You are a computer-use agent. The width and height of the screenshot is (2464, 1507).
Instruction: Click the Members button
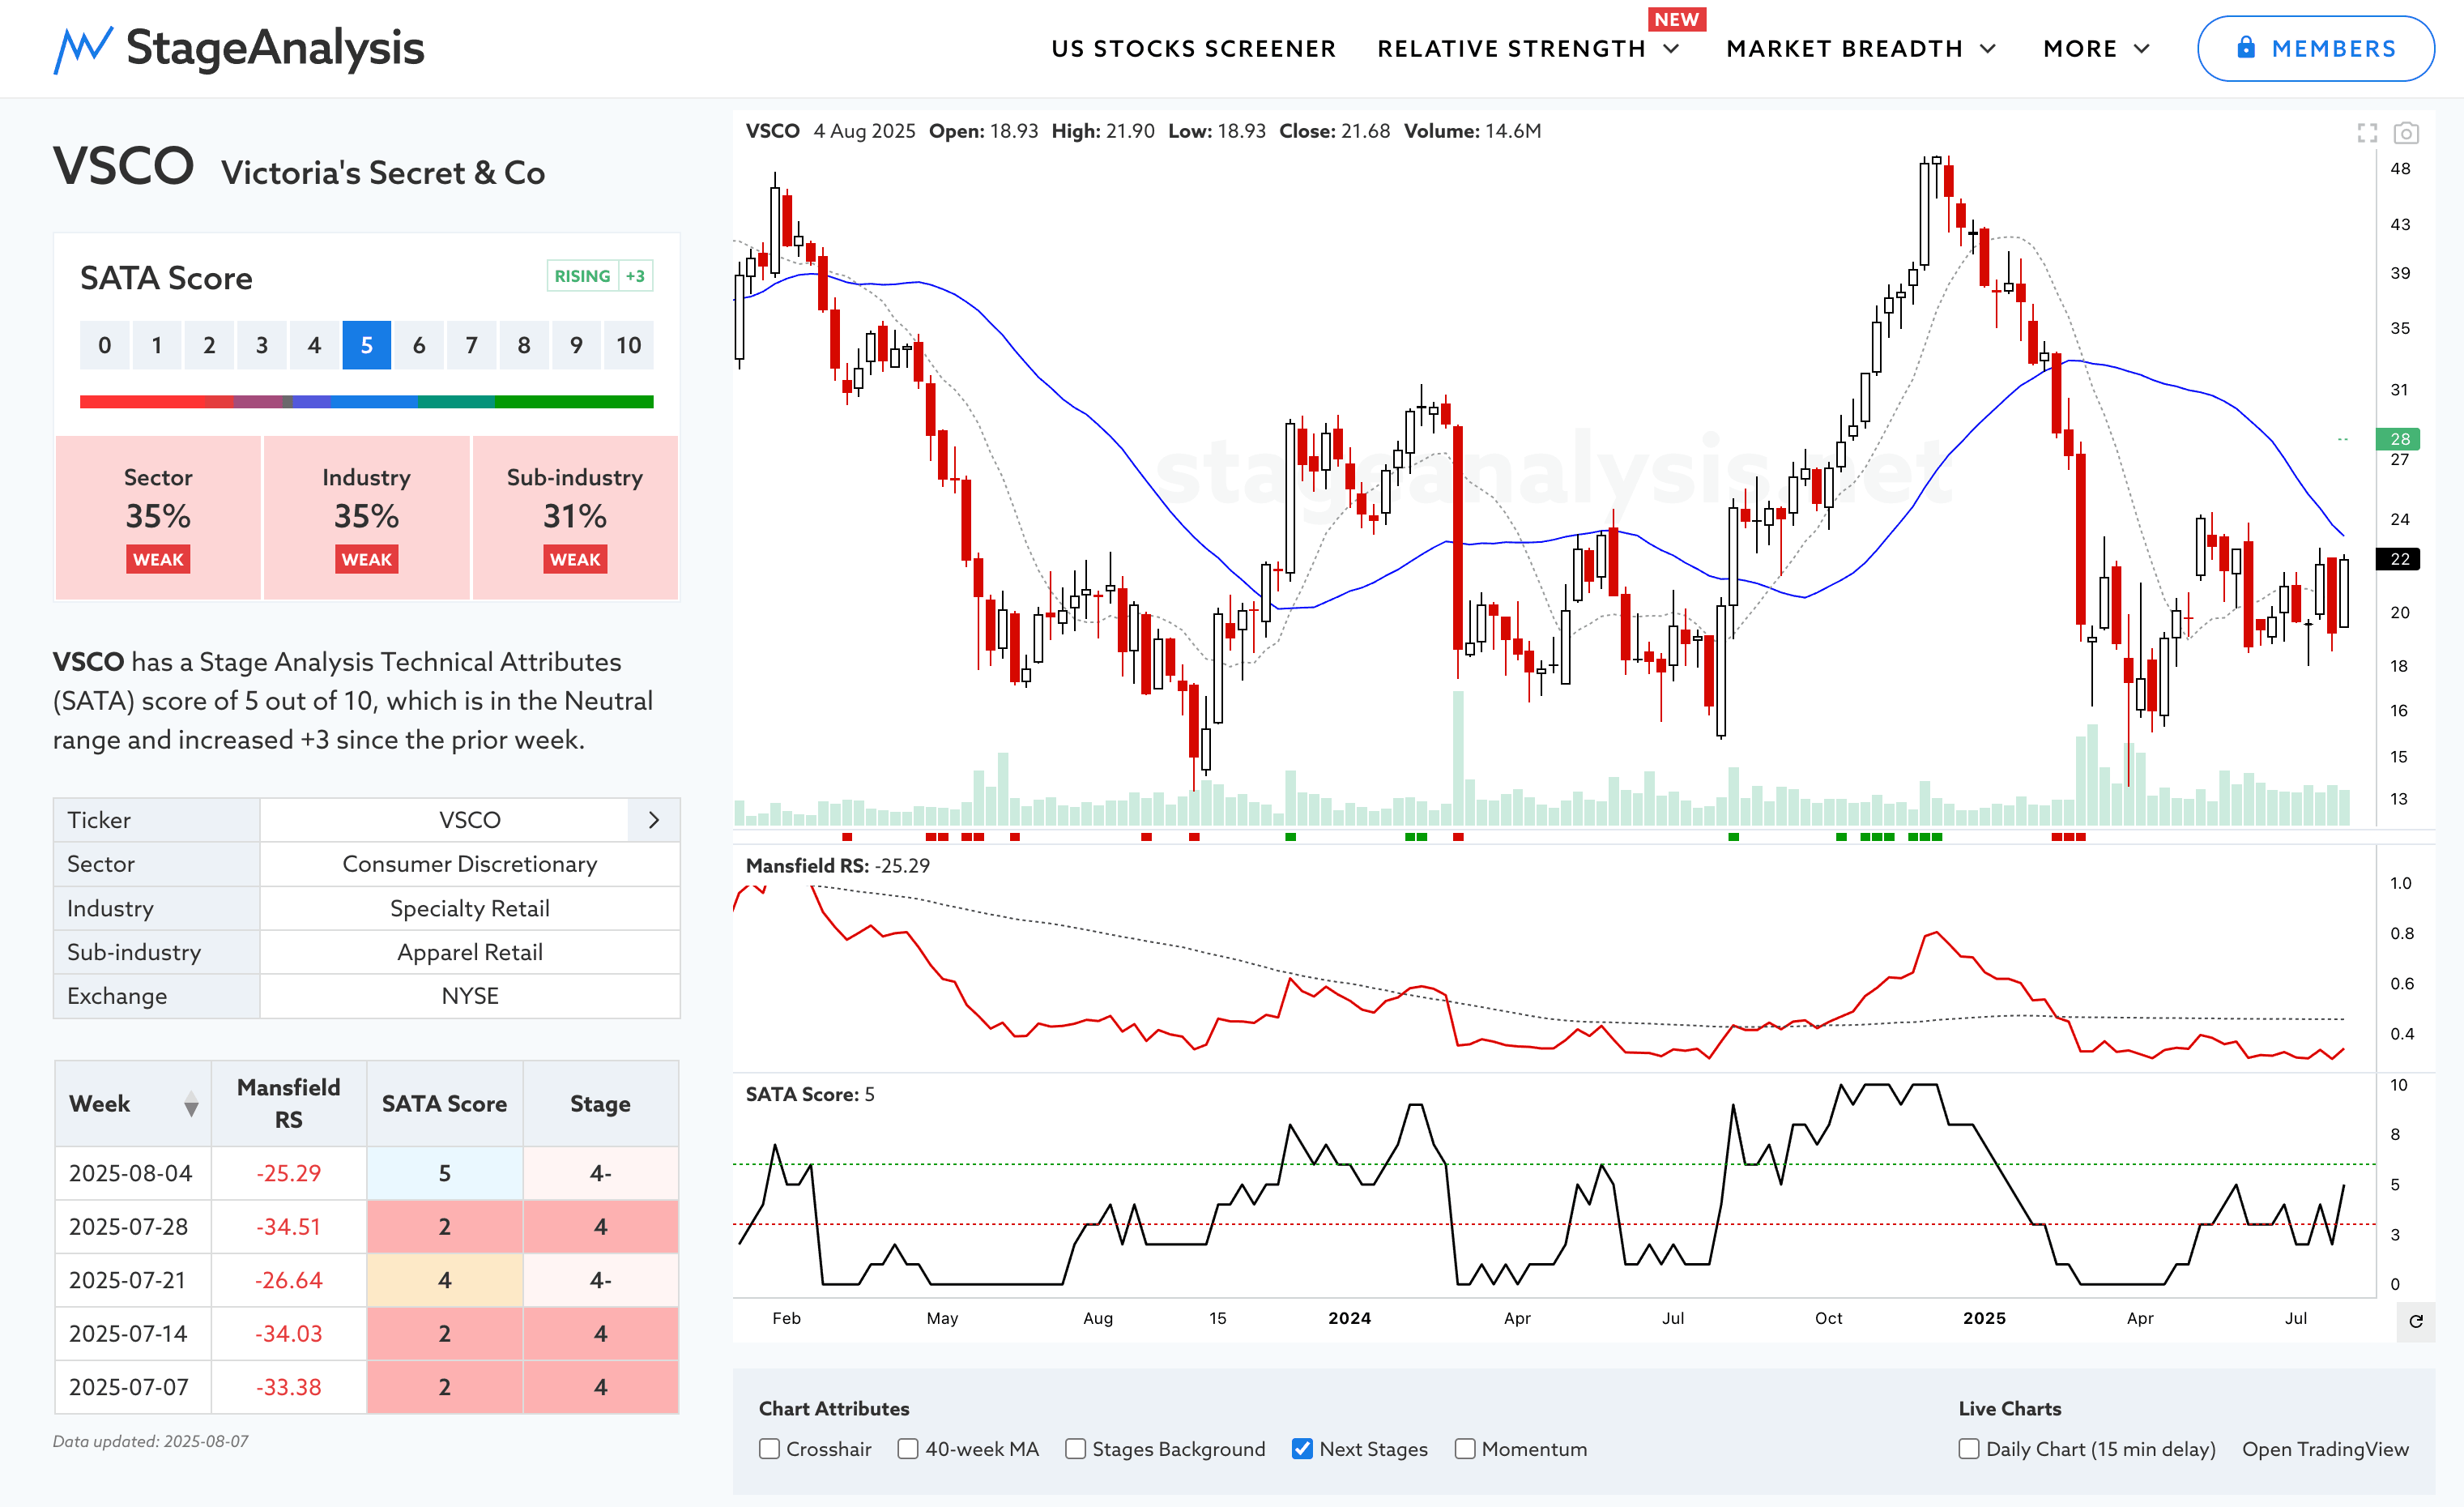(x=2315, y=48)
